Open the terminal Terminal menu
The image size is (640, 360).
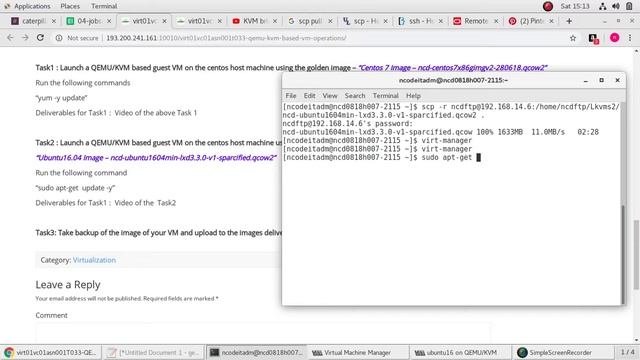point(385,96)
